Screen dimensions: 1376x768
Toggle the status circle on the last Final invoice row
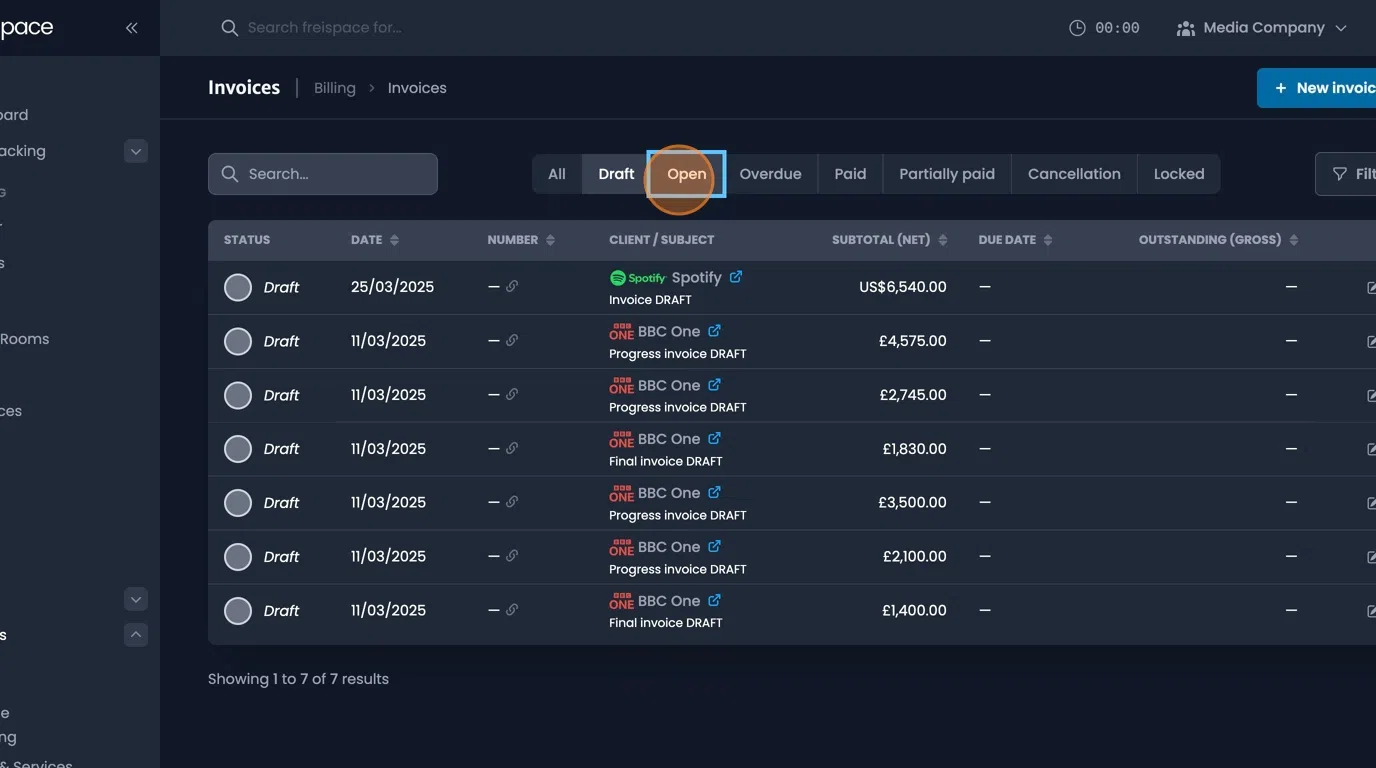238,610
